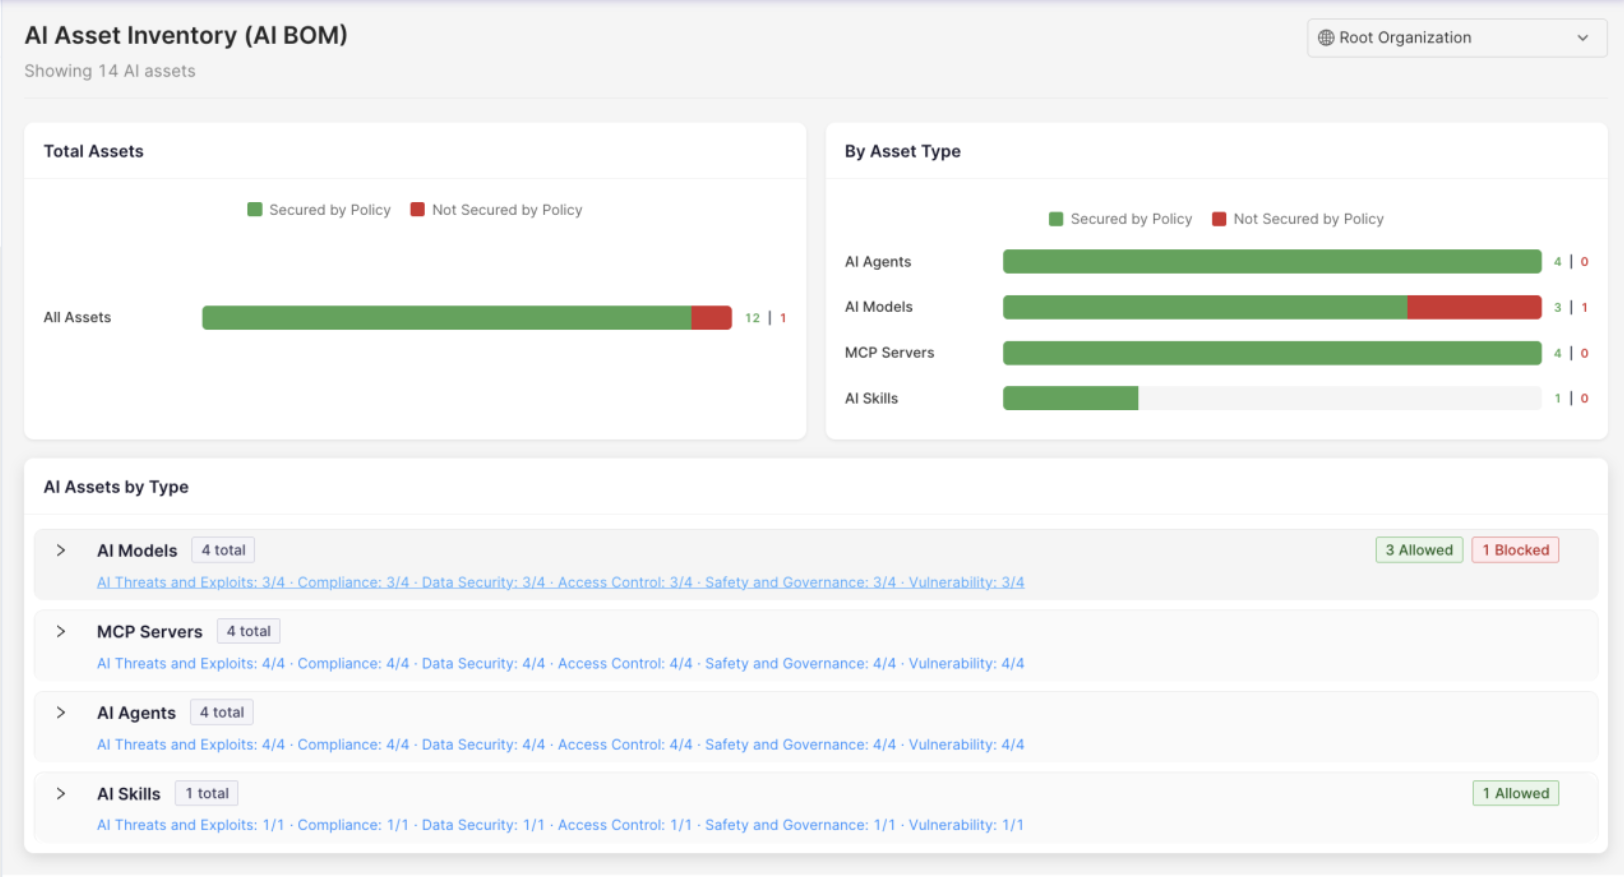Toggle Not Secured by Policy legend in By Asset Type
Viewport: 1624px width, 878px height.
(x=1298, y=219)
